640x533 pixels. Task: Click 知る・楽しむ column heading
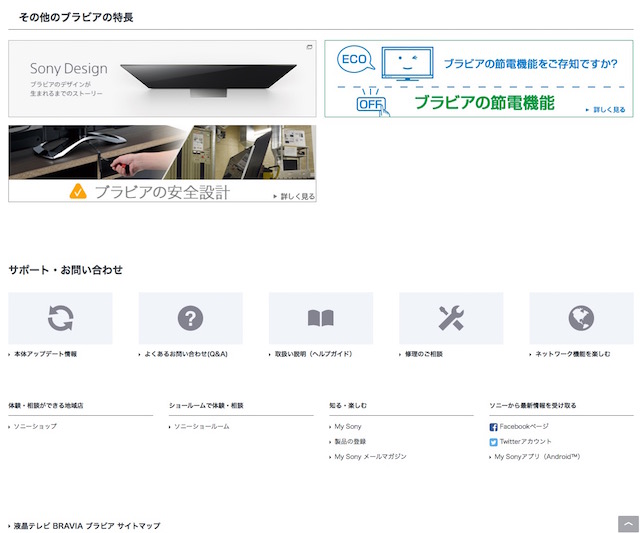pos(348,405)
